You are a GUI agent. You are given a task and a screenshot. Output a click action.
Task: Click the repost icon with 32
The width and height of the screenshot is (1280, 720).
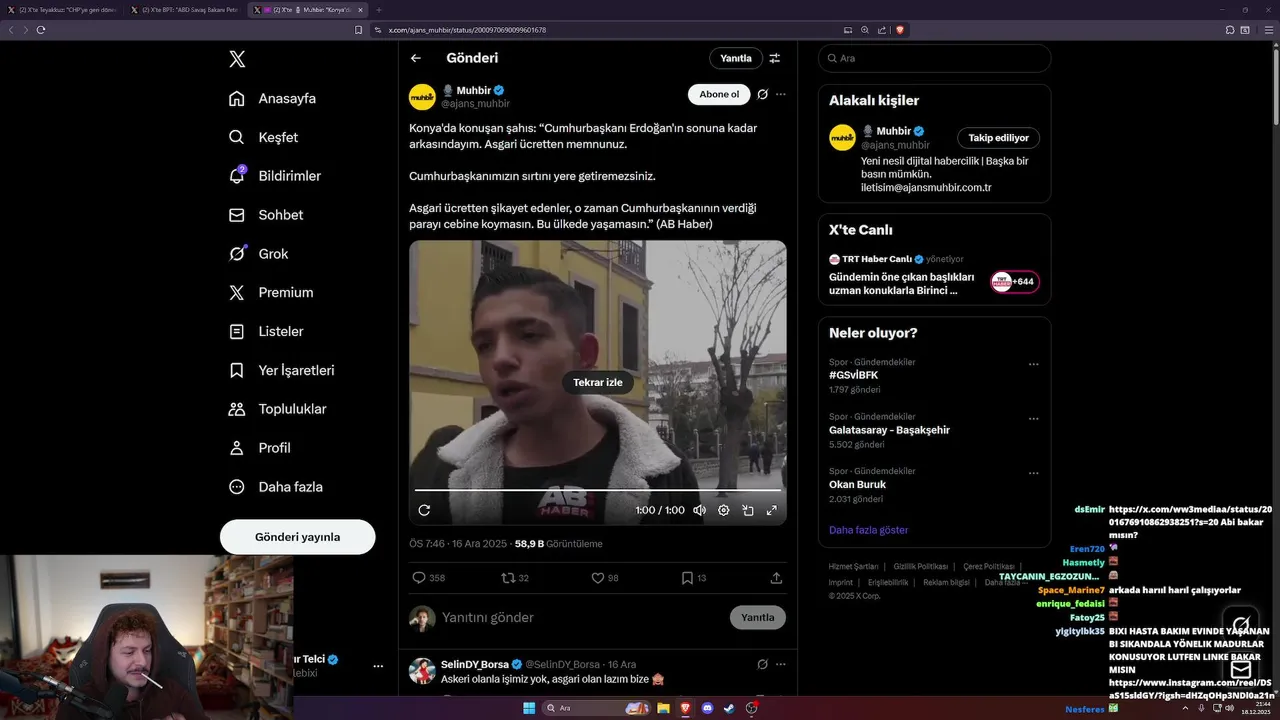[x=508, y=578]
